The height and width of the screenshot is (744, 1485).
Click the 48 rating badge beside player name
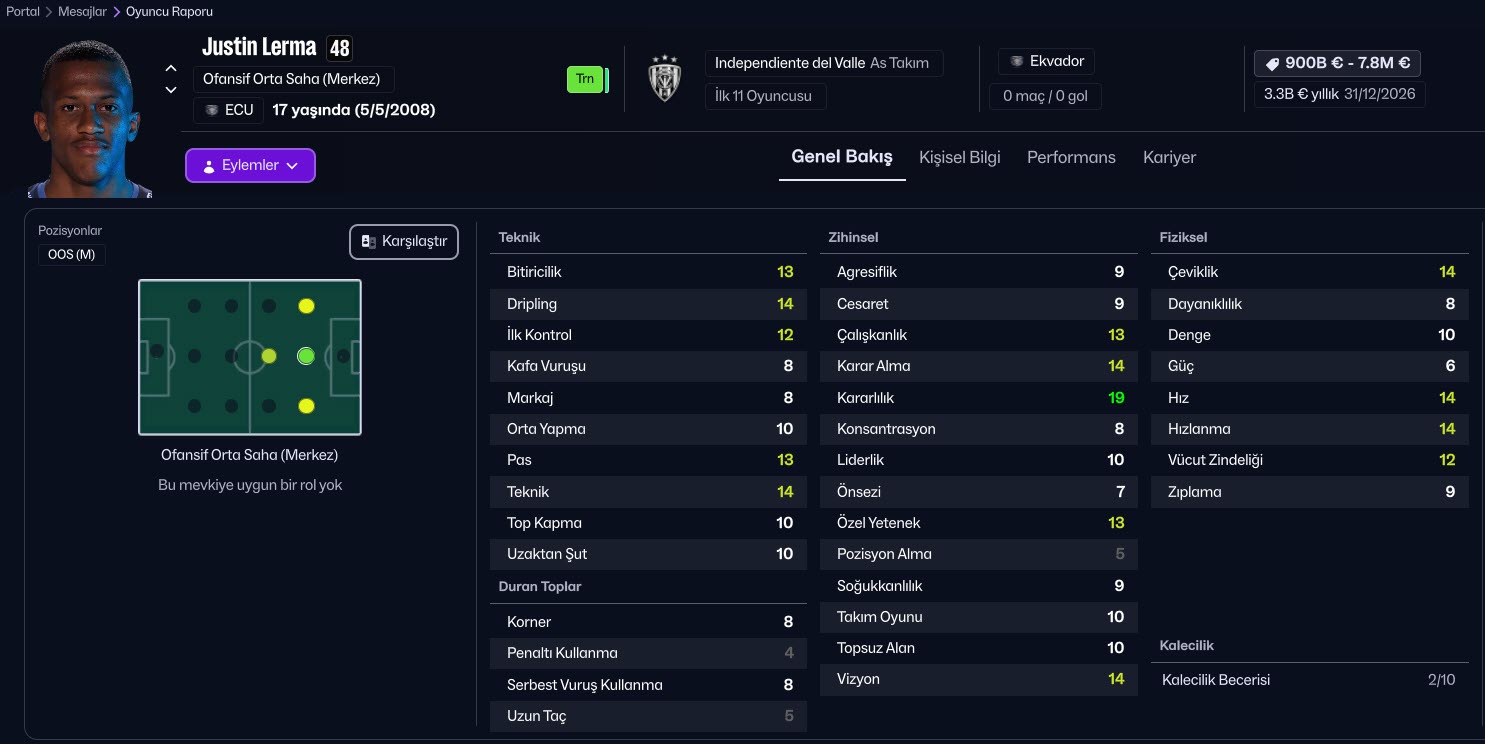click(339, 48)
